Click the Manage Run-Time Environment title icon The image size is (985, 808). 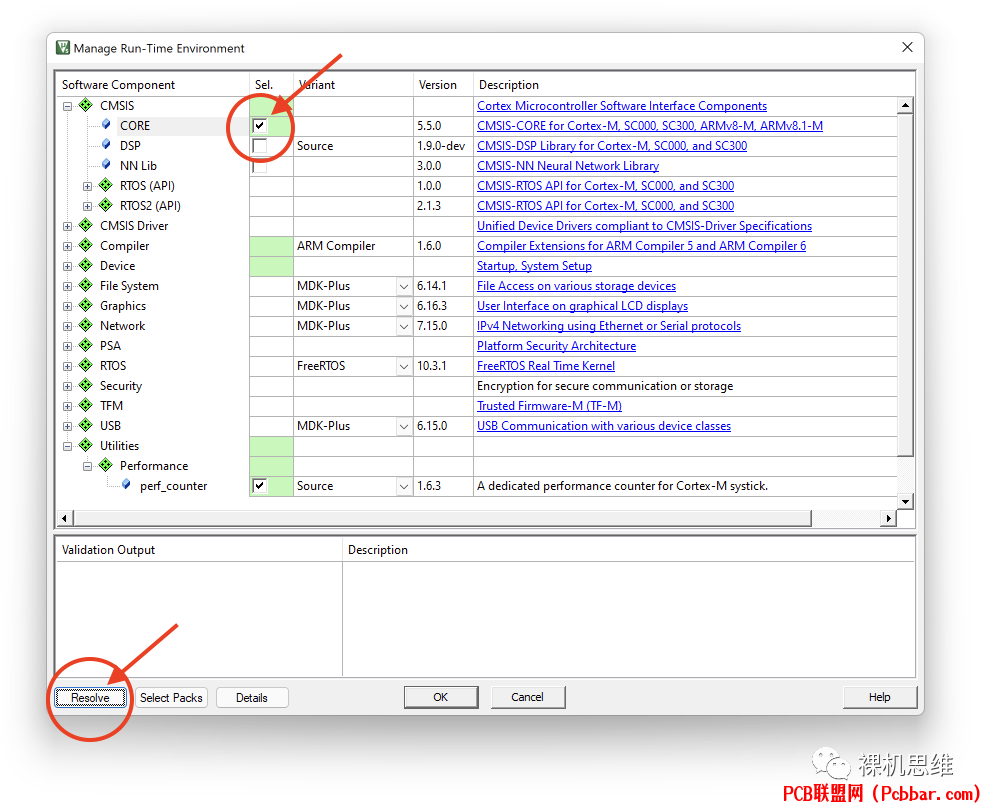pyautogui.click(x=63, y=48)
